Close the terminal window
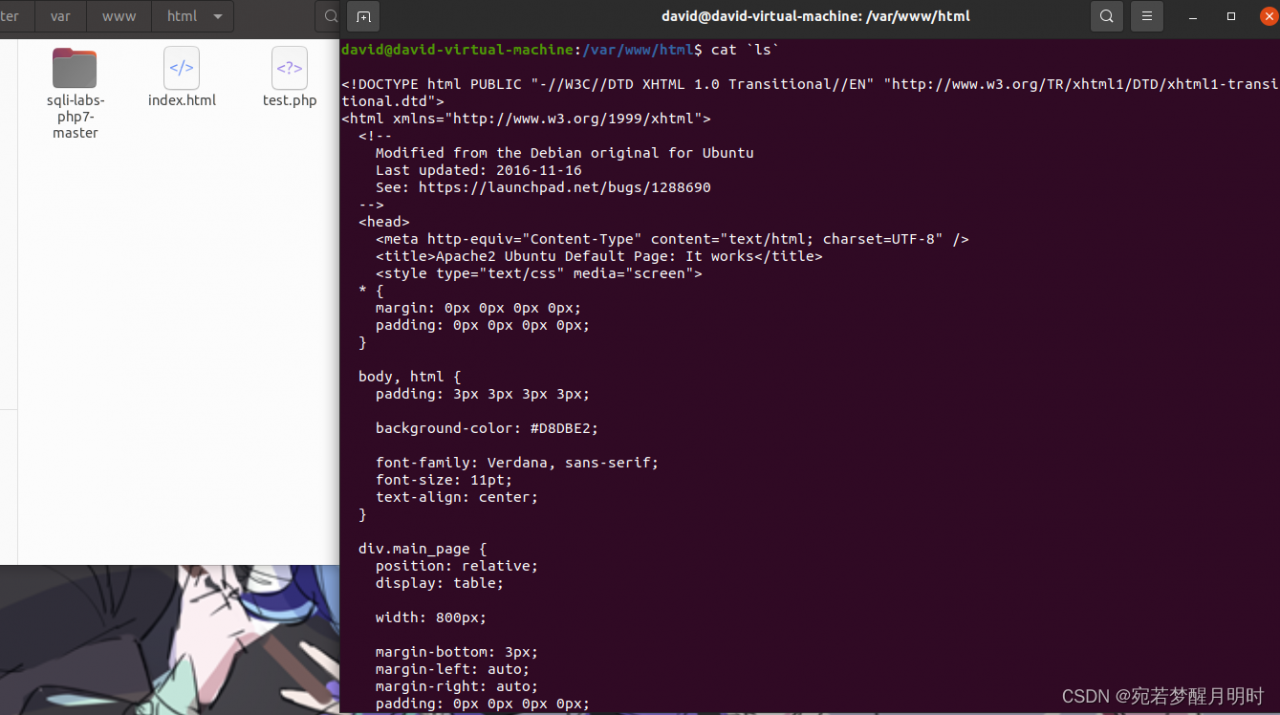1280x715 pixels. [x=1270, y=16]
